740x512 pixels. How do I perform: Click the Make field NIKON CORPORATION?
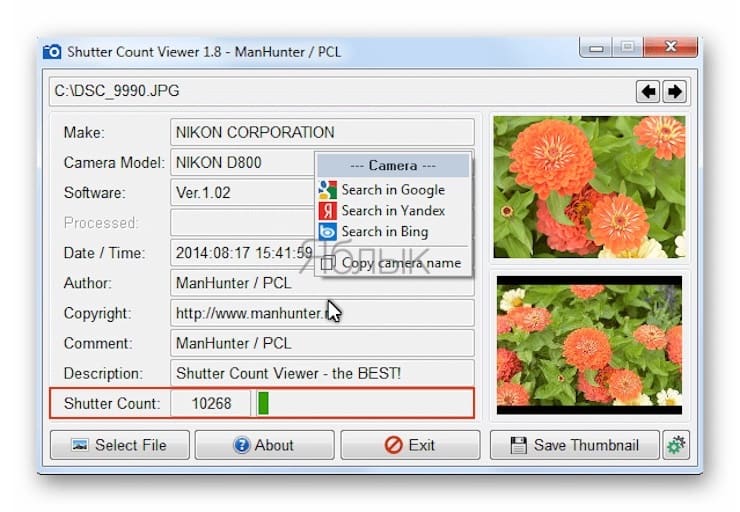[322, 132]
